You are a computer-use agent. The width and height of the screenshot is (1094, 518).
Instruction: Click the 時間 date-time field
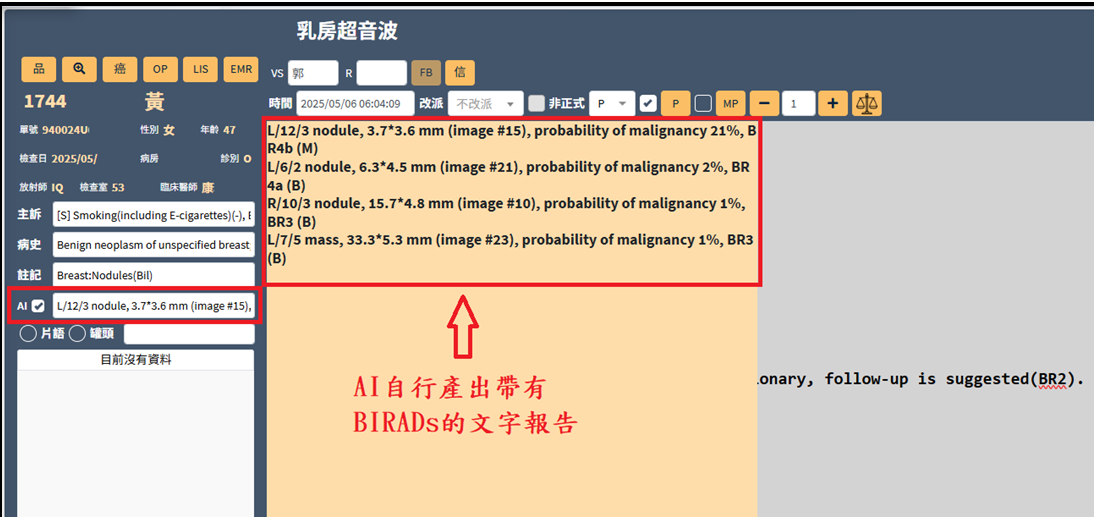coord(355,103)
